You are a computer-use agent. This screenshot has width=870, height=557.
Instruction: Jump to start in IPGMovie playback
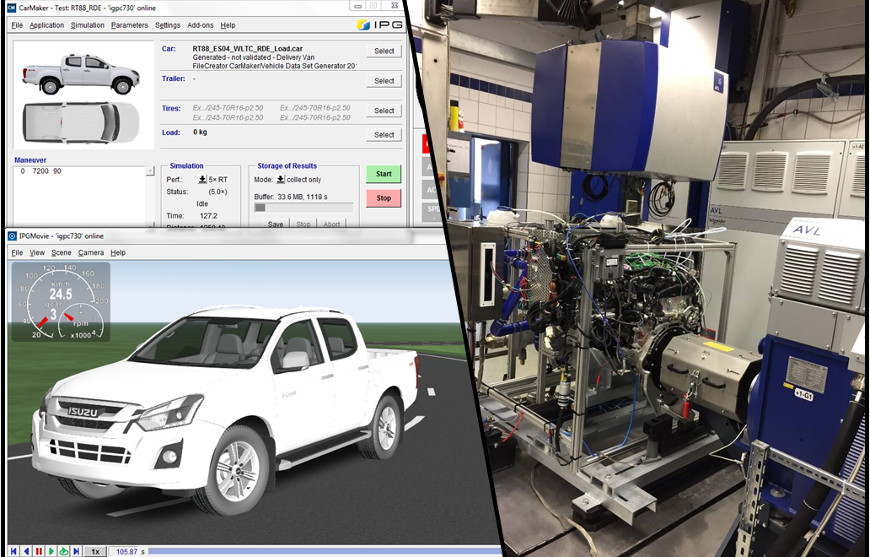[14, 551]
